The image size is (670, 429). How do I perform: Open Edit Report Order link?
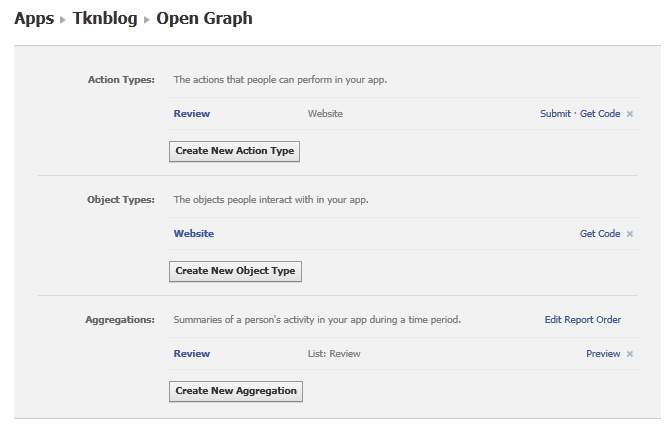[582, 320]
